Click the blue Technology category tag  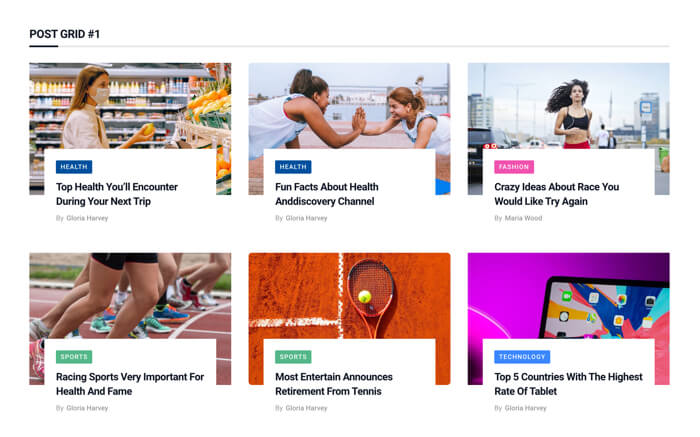pyautogui.click(x=522, y=357)
